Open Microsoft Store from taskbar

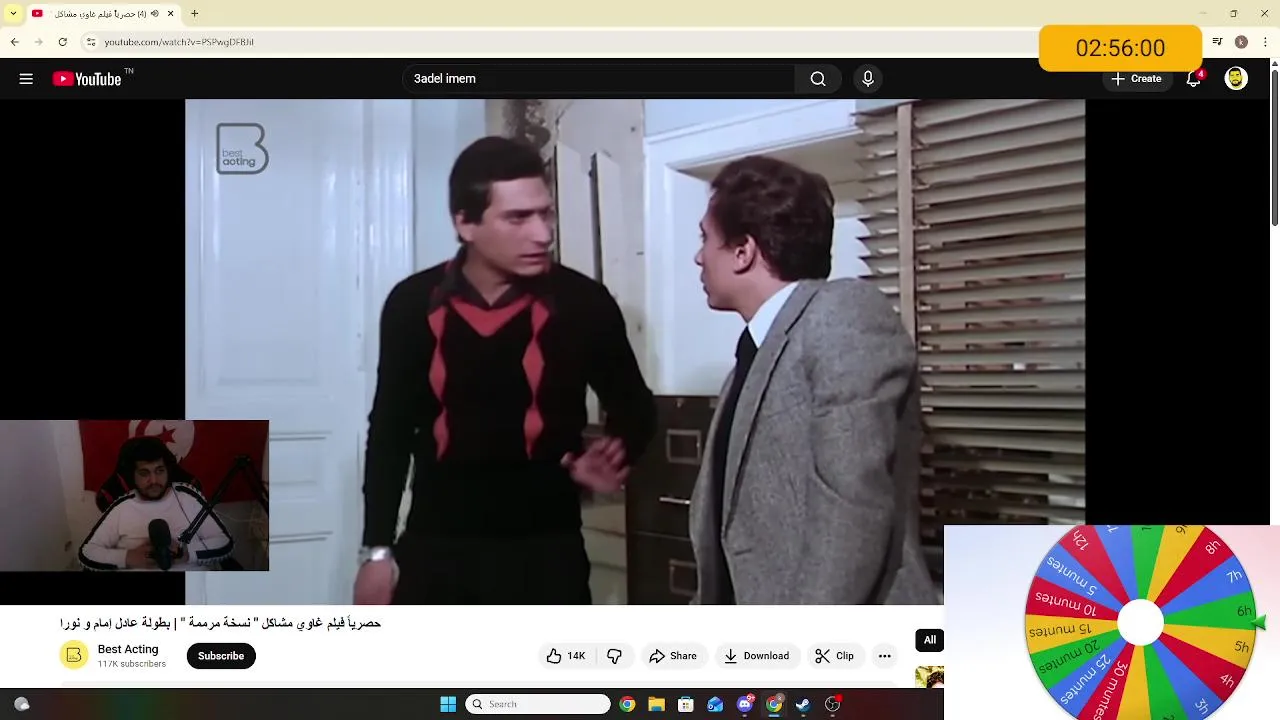686,704
